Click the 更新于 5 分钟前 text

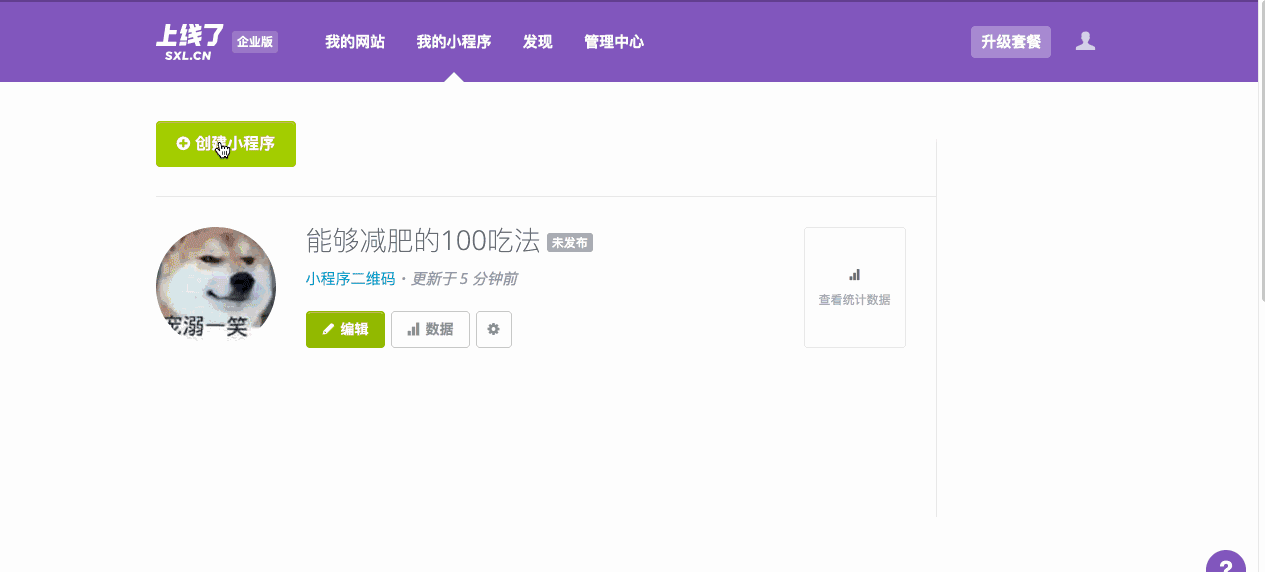tap(464, 279)
